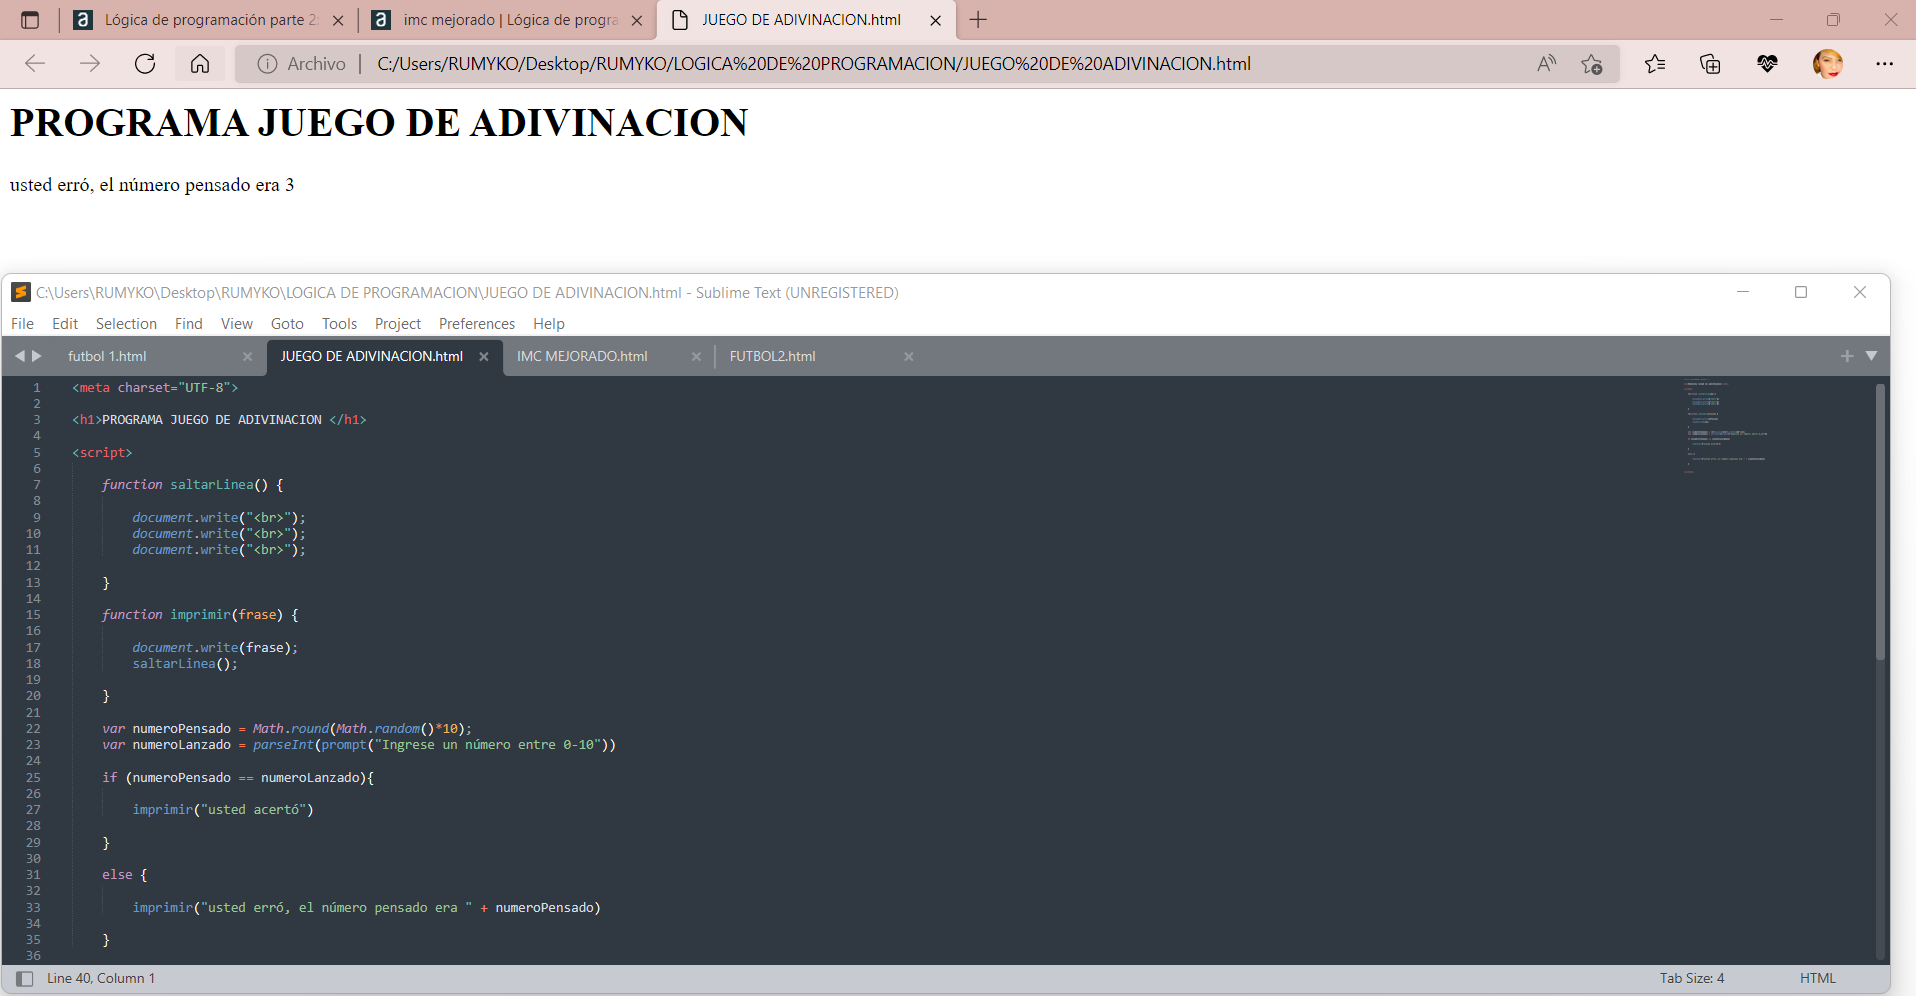Switch to FUTBOL2.html tab in Sublime
The height and width of the screenshot is (996, 1916).
click(x=773, y=356)
